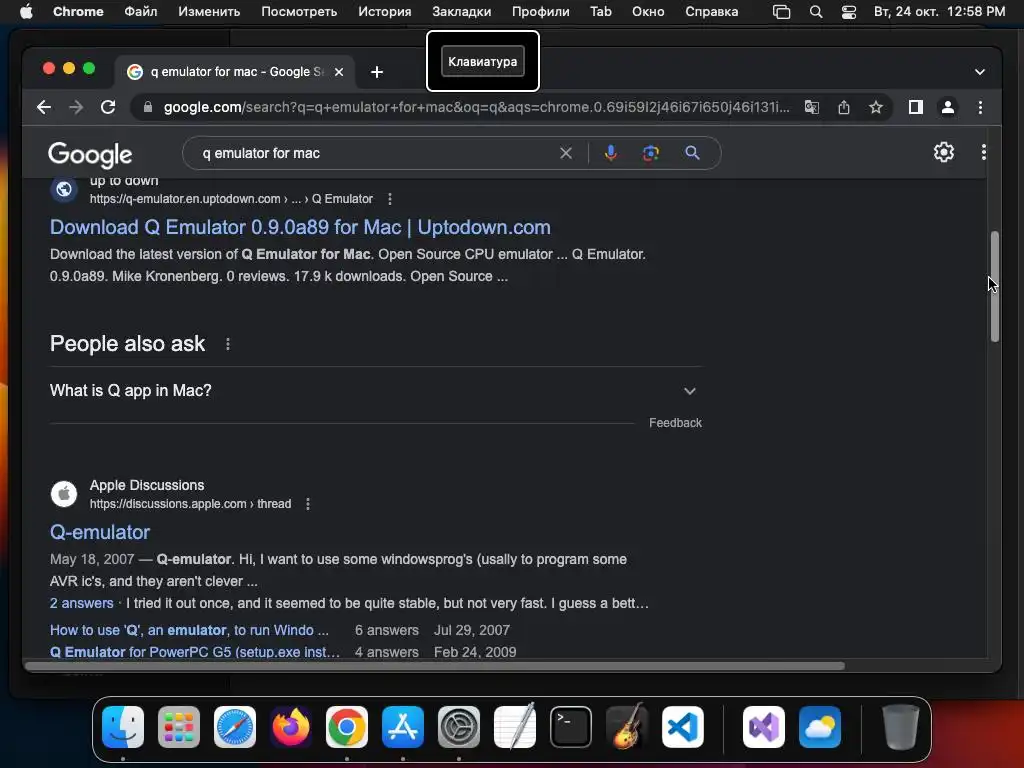The width and height of the screenshot is (1024, 768).
Task: Open the Trash in the Dock
Action: click(901, 727)
